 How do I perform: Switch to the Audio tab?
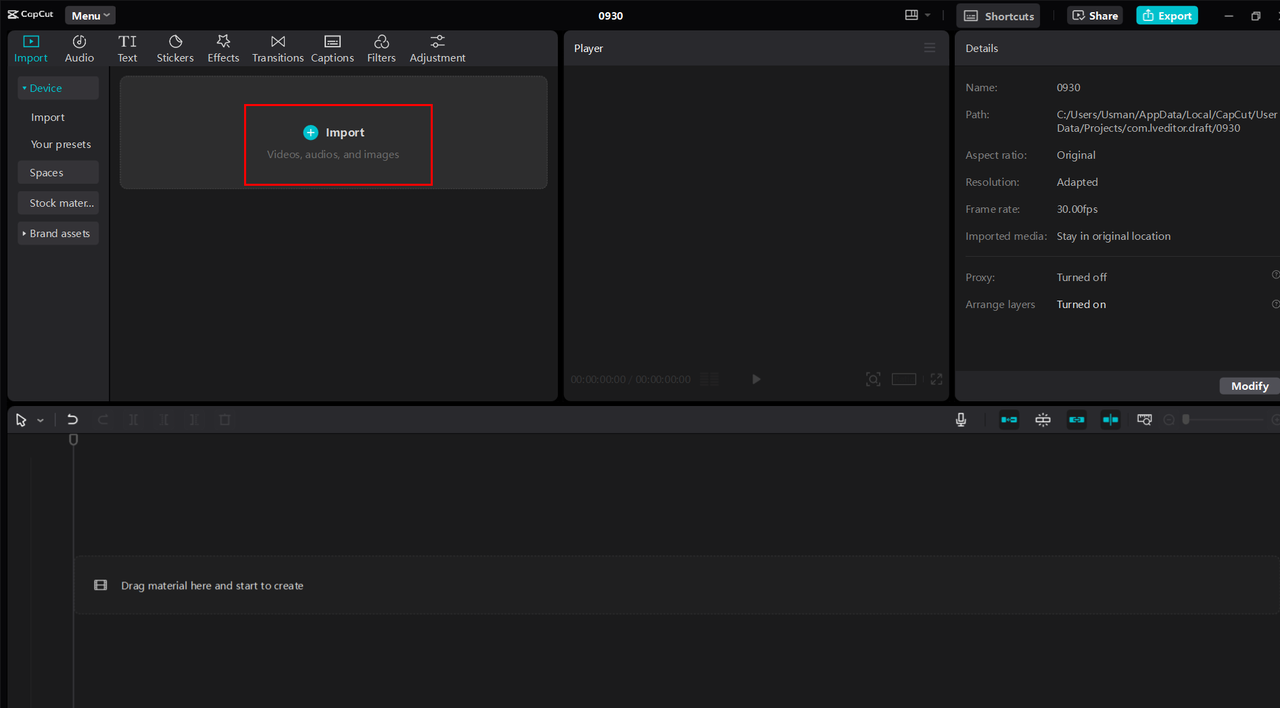tap(79, 49)
